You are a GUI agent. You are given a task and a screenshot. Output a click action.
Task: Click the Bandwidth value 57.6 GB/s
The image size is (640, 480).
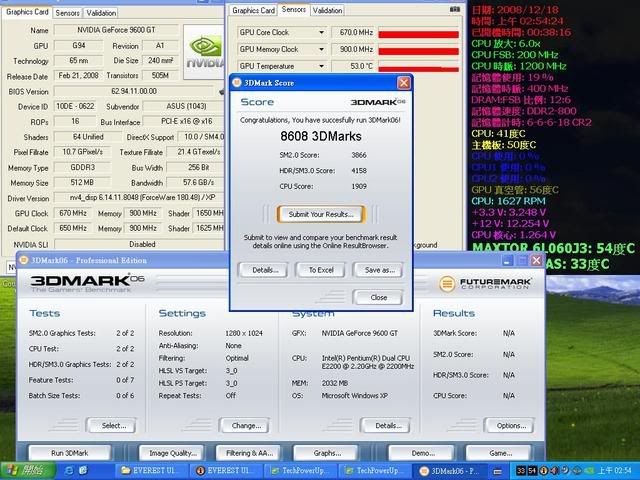point(196,182)
